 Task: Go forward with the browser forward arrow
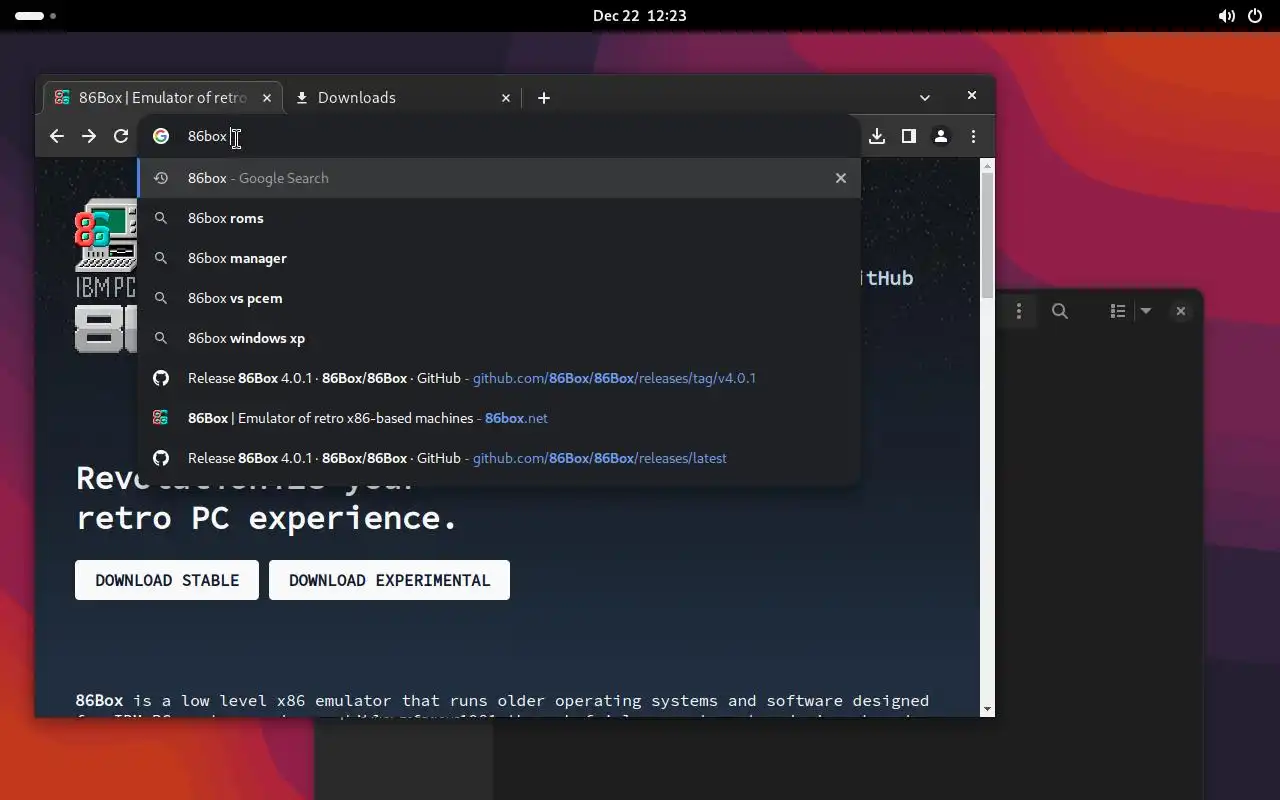(x=89, y=136)
